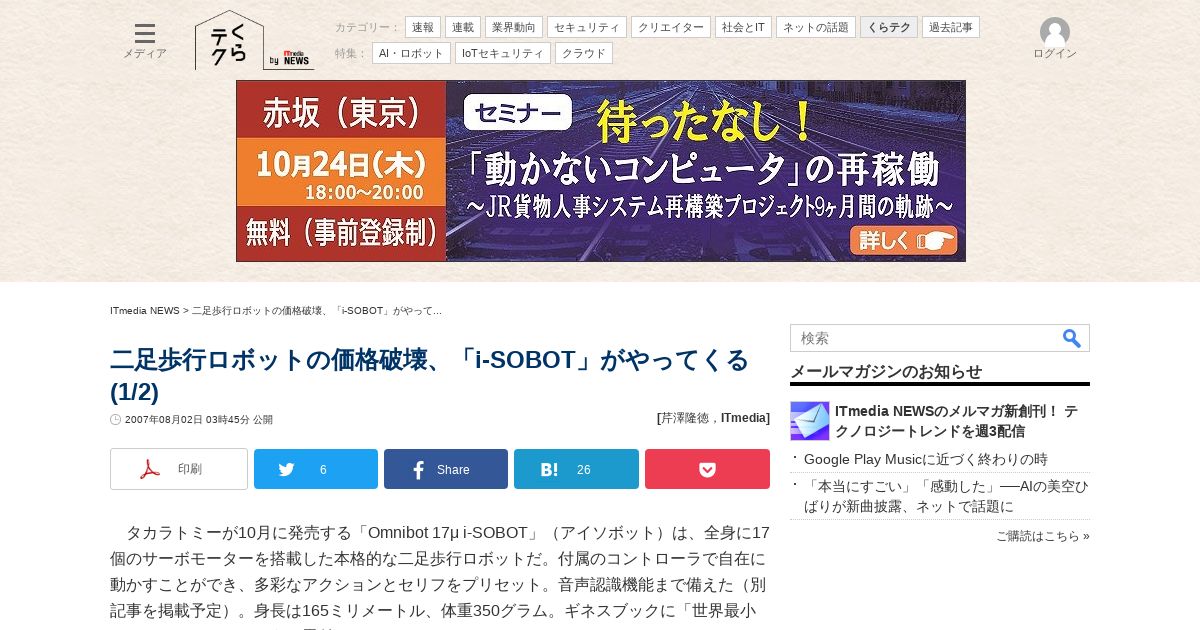
Task: Select the ネットの話題 category
Action: pos(816,27)
